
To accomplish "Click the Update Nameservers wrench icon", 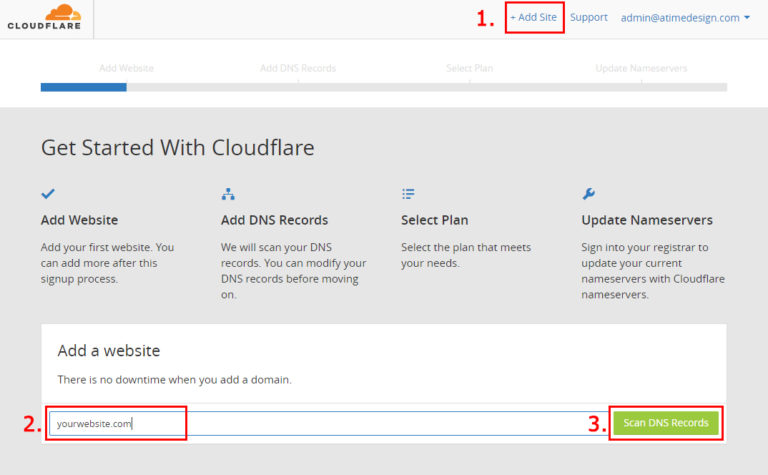I will click(x=588, y=194).
